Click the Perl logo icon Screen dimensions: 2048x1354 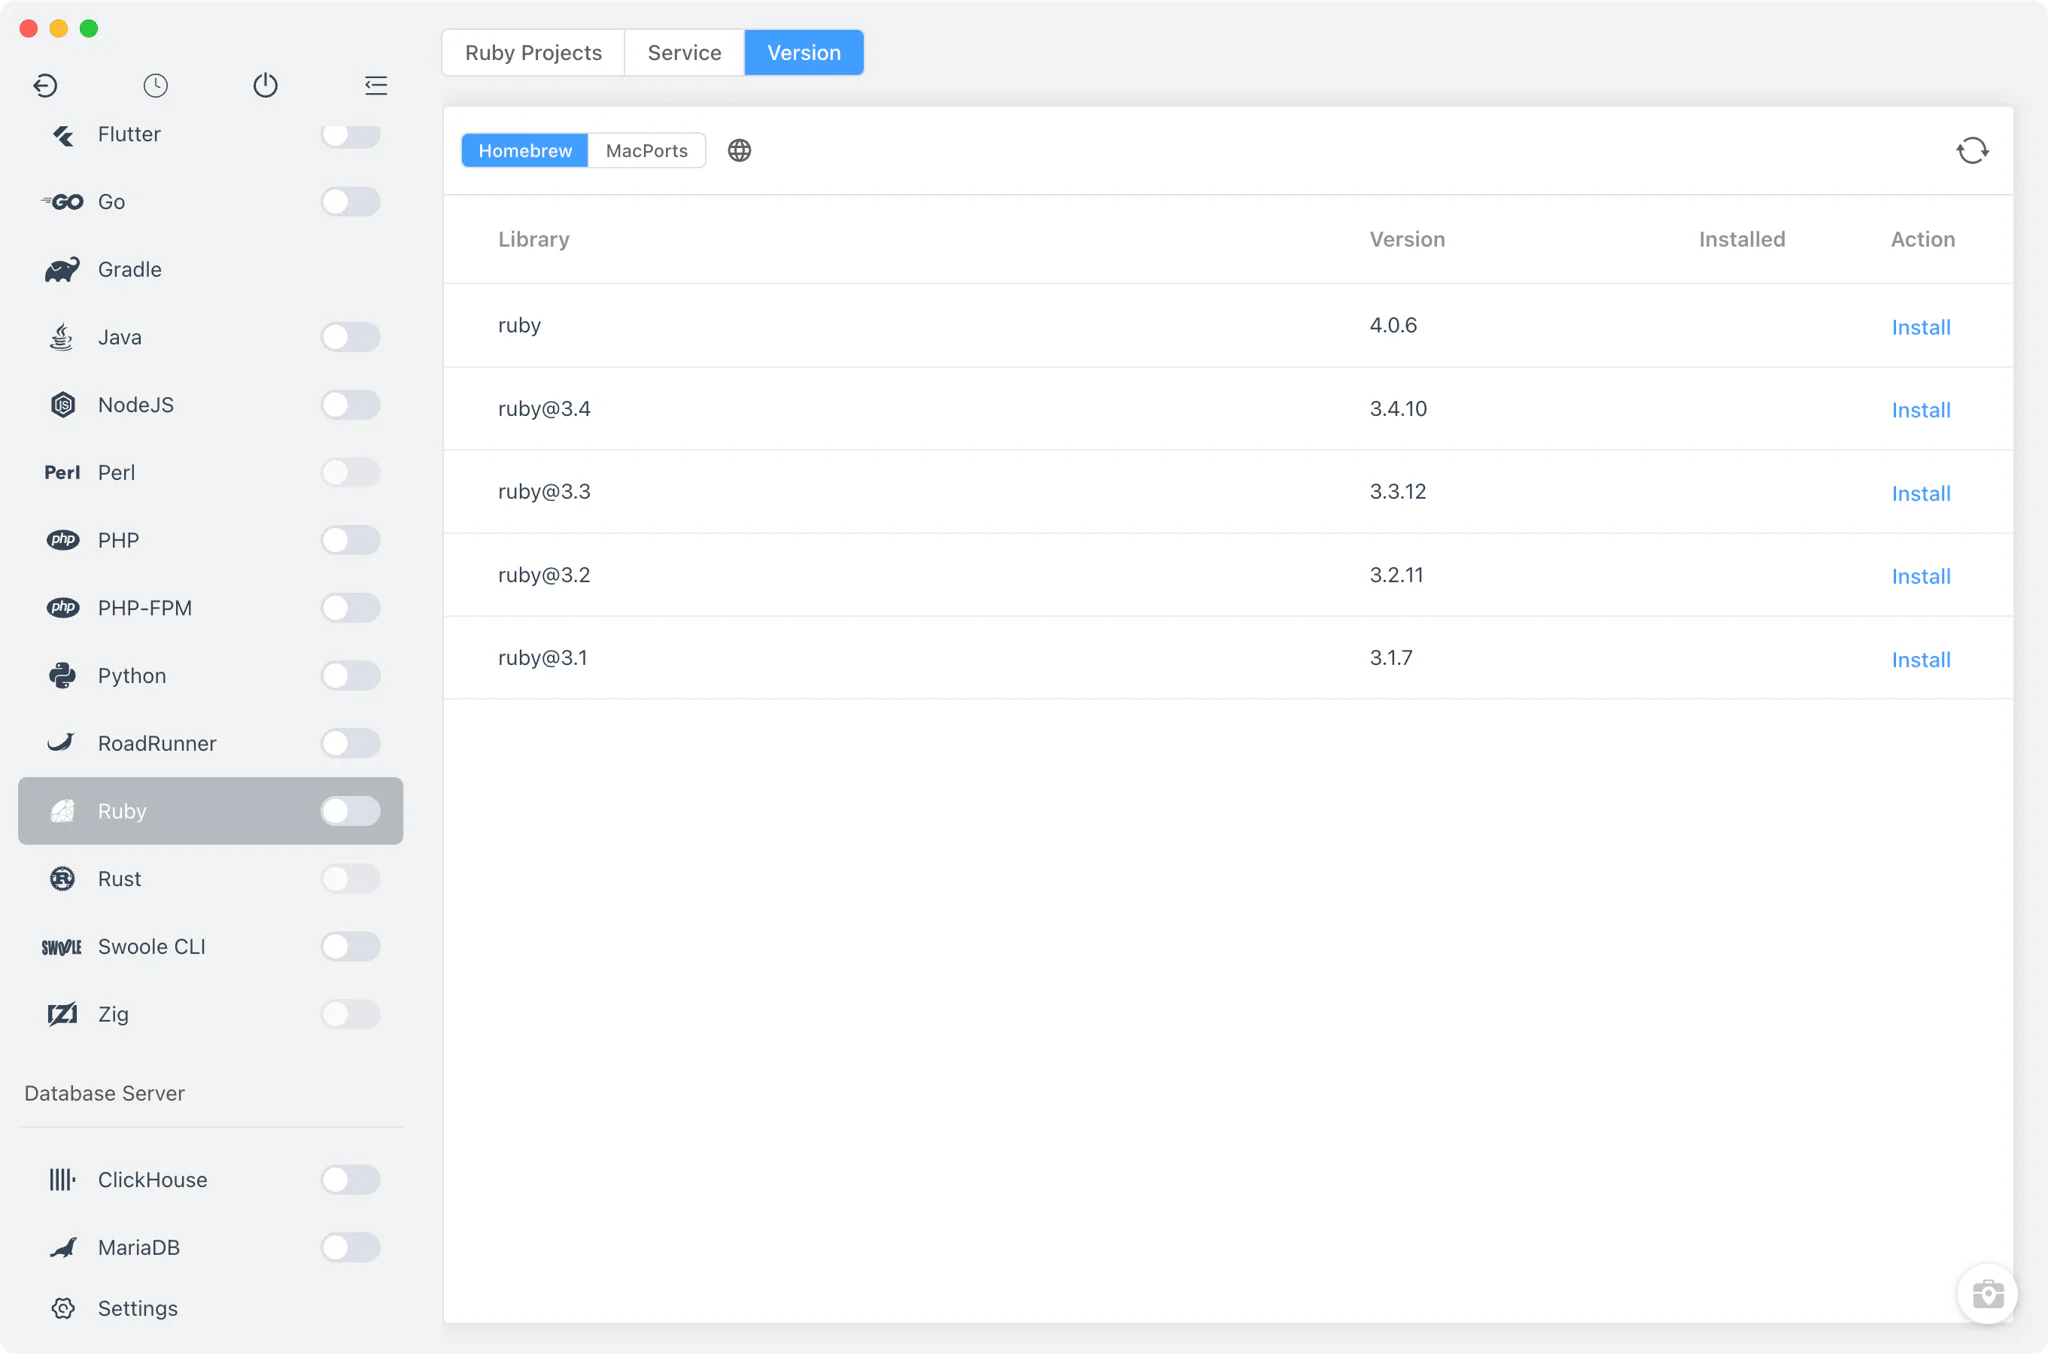62,472
